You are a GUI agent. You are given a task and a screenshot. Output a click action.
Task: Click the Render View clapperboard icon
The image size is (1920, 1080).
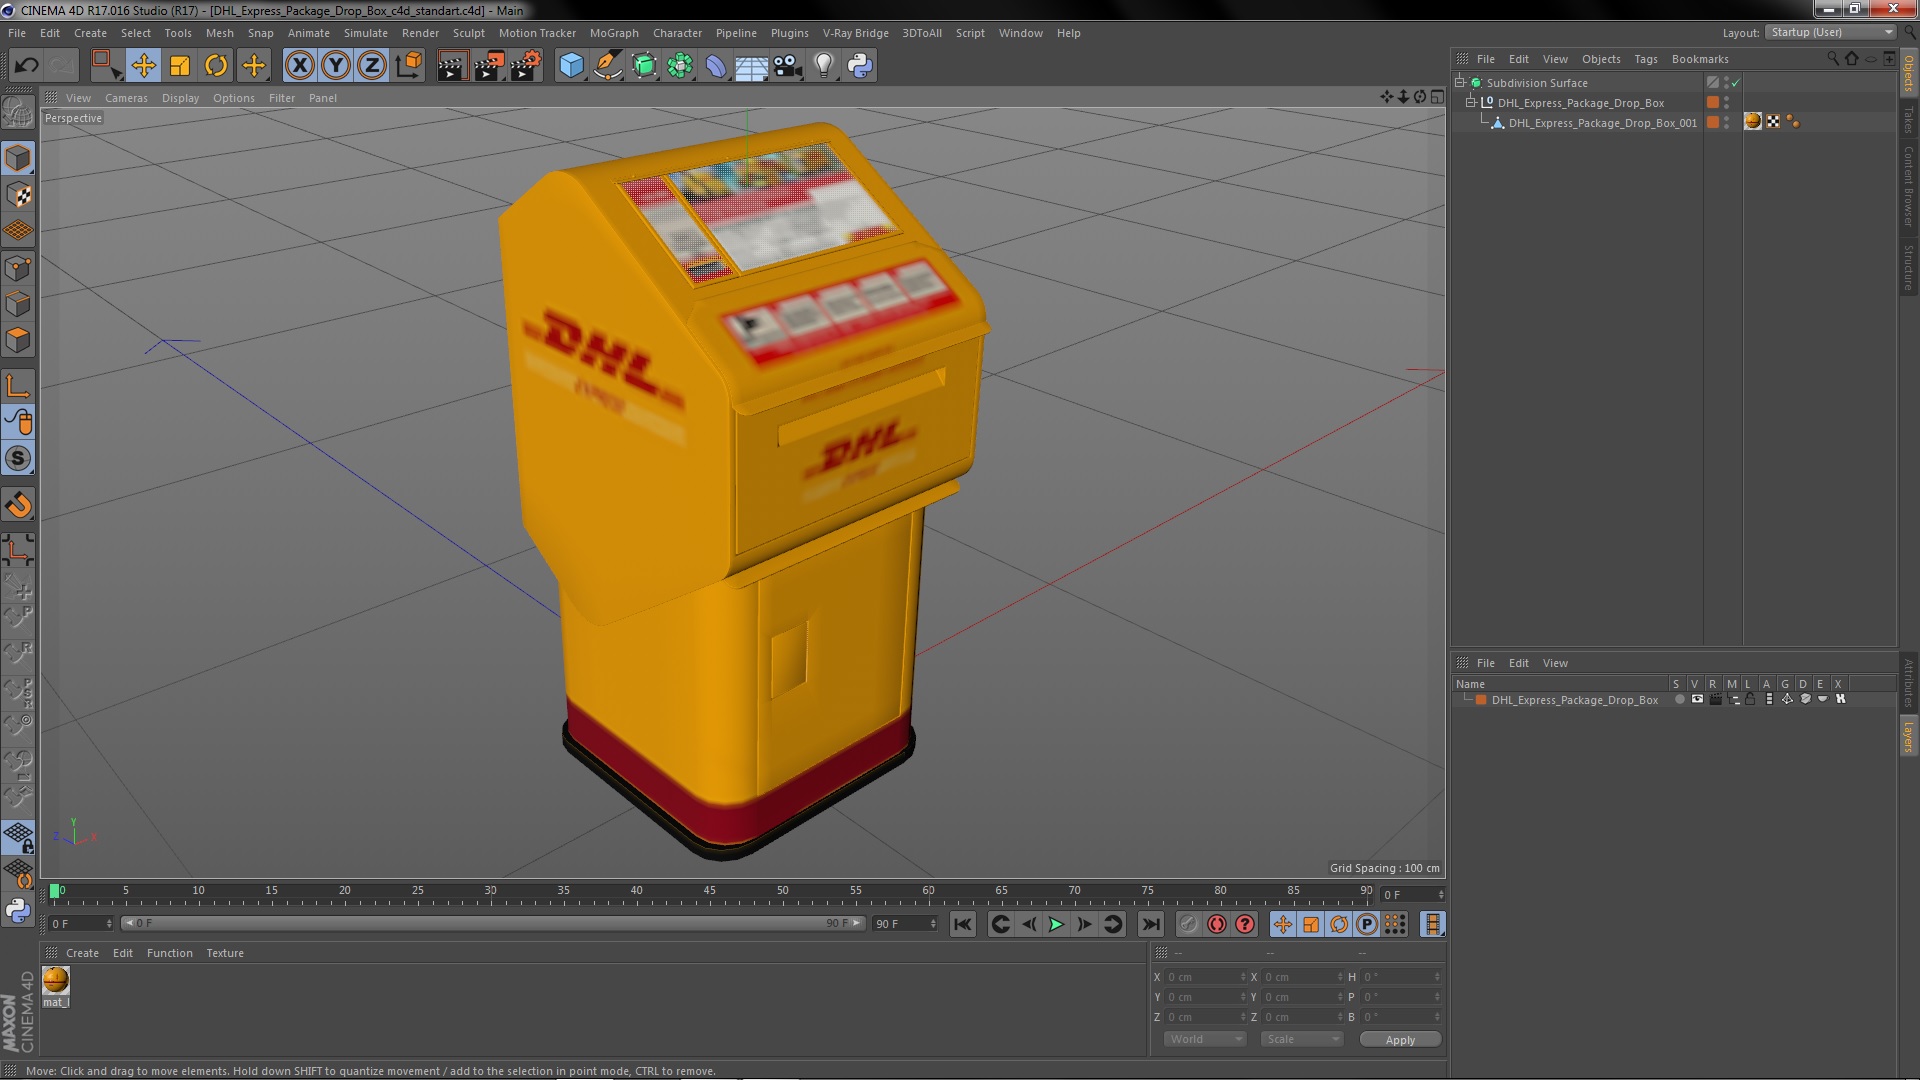451,66
